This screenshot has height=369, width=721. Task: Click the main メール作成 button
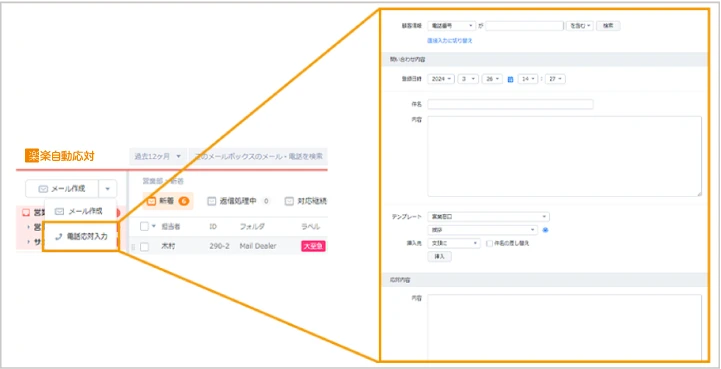pos(62,189)
